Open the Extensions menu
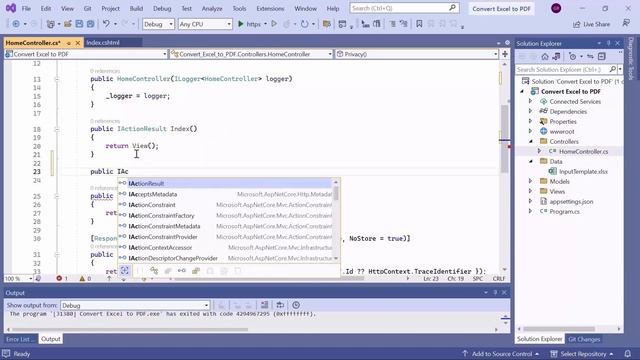This screenshot has width=640, height=360. (270, 9)
